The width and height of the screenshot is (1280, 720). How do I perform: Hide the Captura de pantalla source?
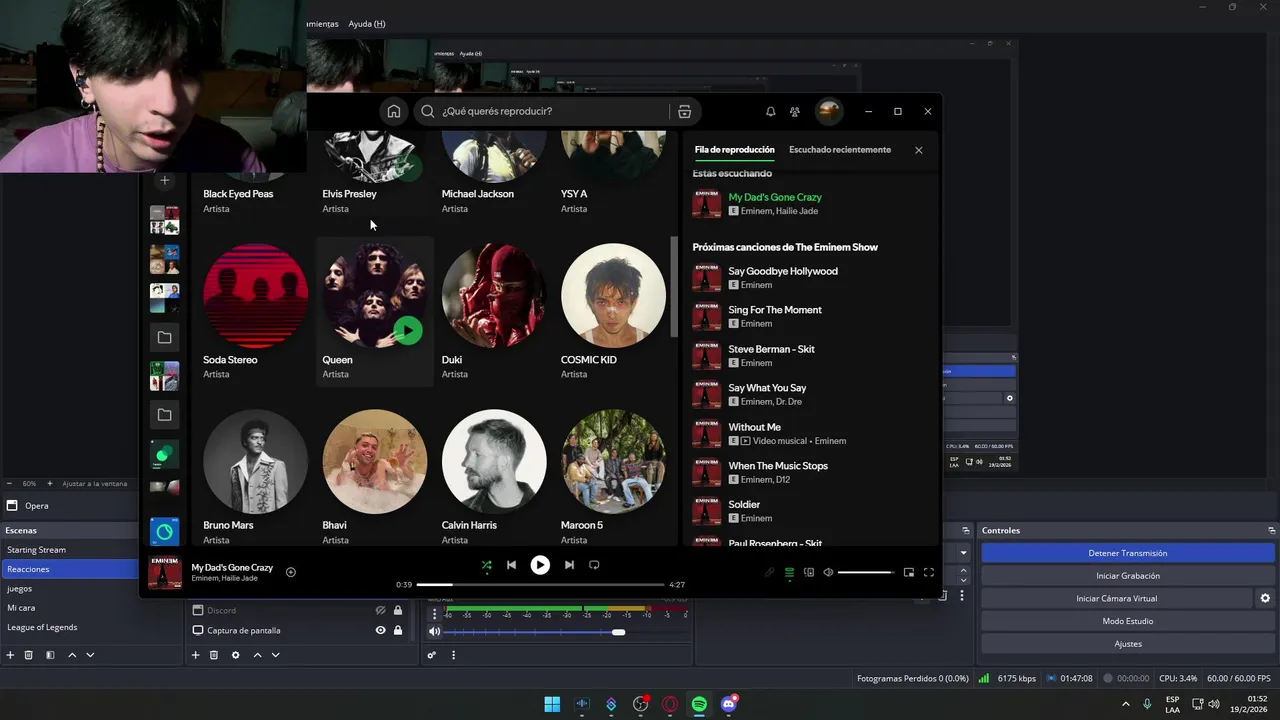pos(380,630)
